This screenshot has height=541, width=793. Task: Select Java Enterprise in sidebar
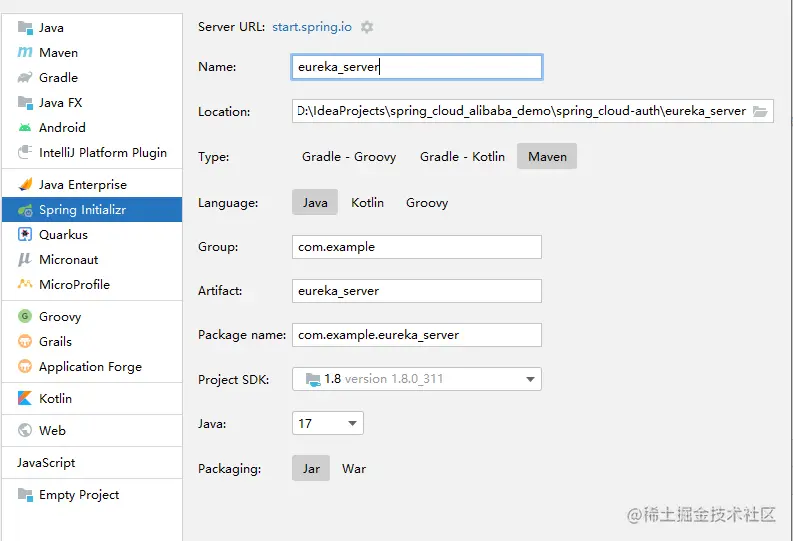(x=83, y=185)
